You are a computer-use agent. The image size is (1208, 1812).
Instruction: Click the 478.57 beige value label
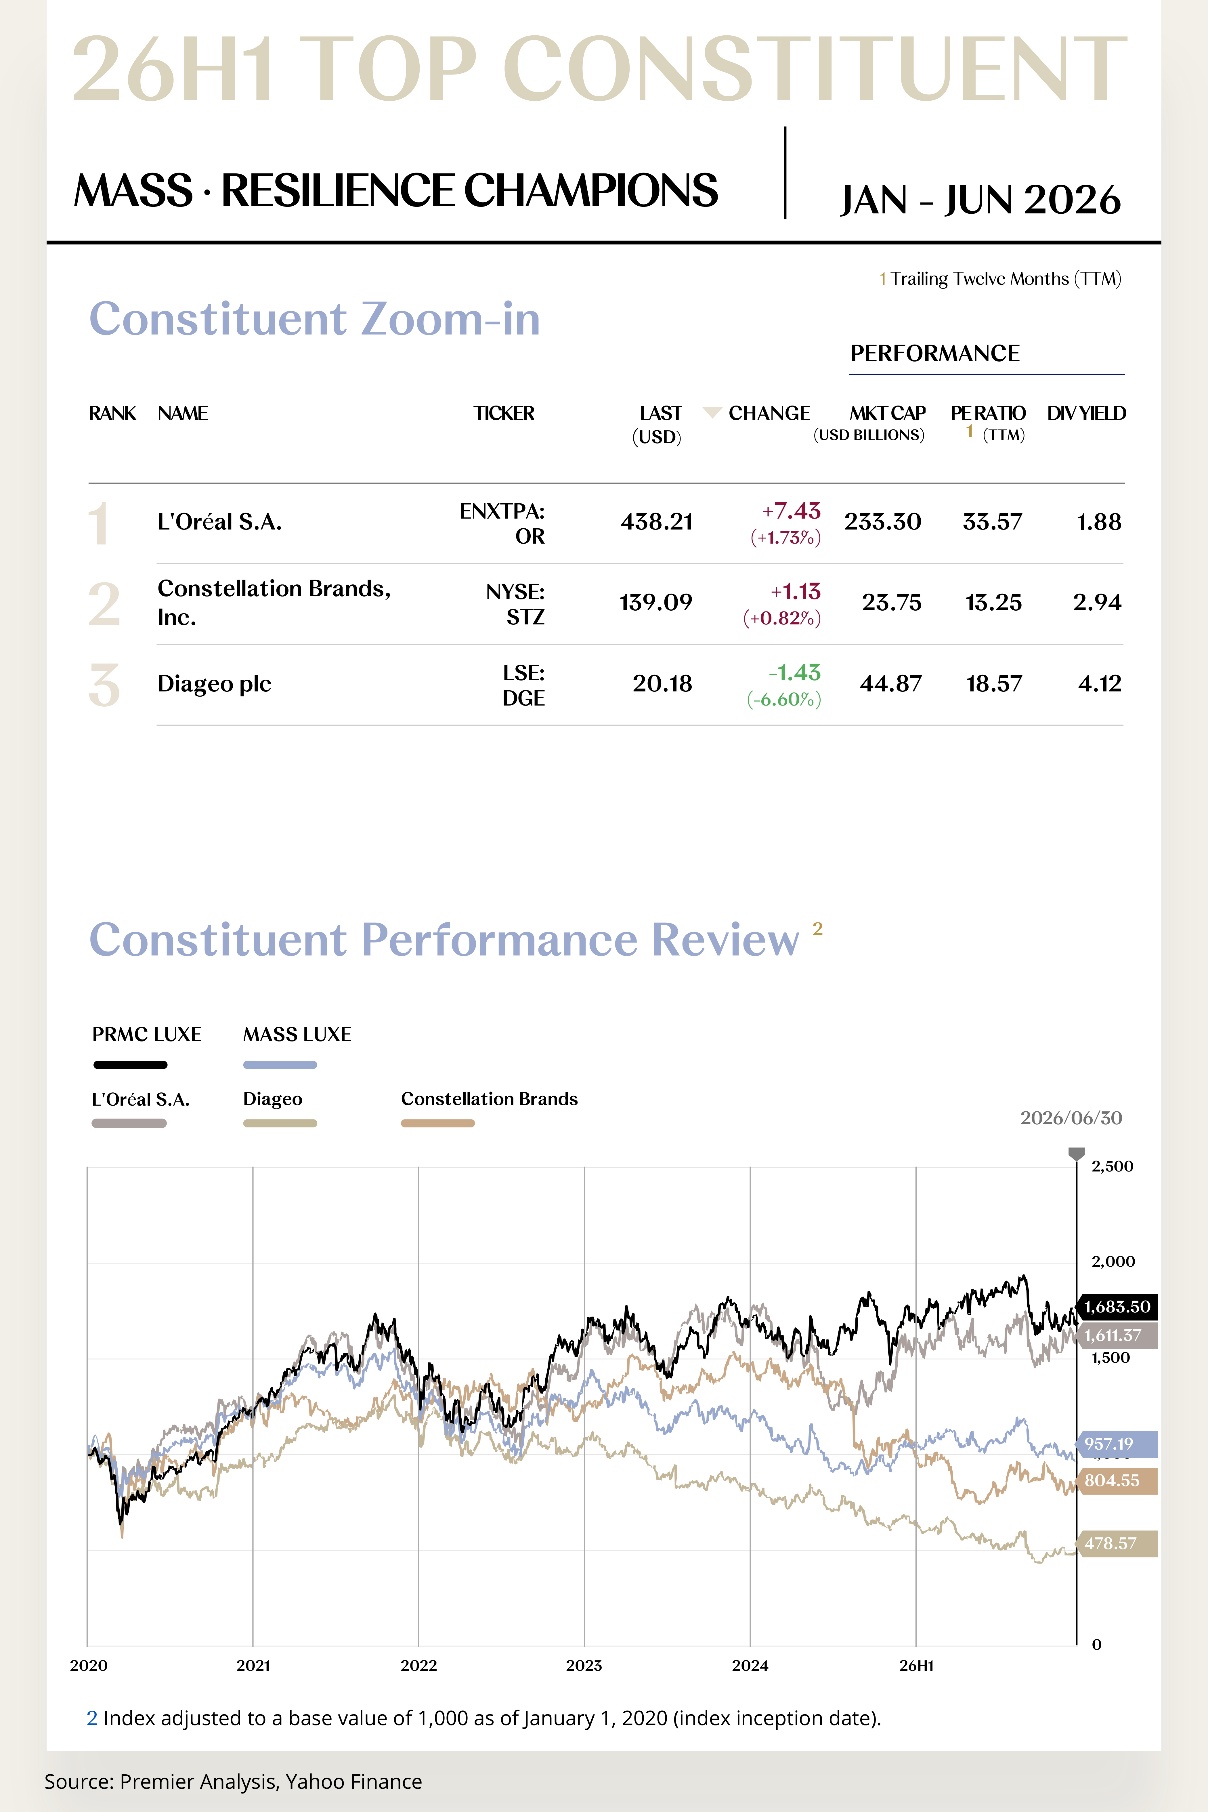pyautogui.click(x=1117, y=1544)
